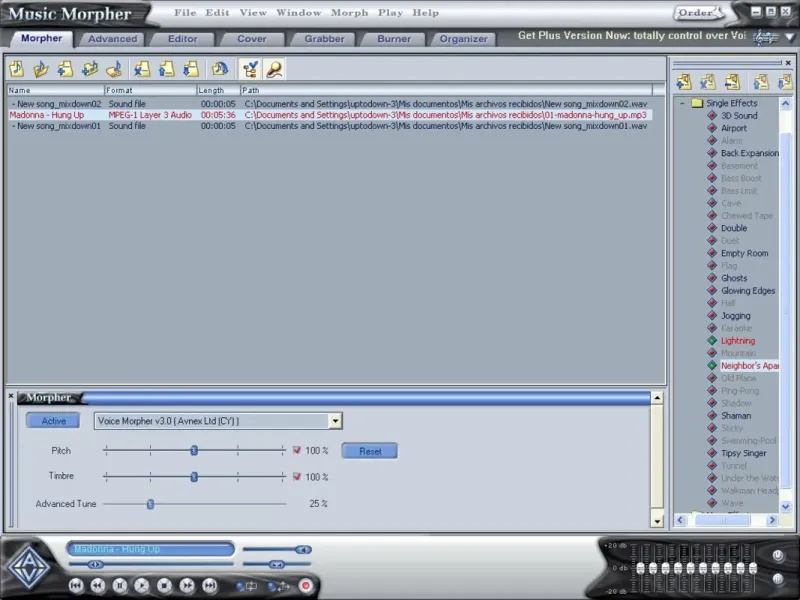
Task: Click the AV diamond logo in the player bar
Action: [29, 567]
